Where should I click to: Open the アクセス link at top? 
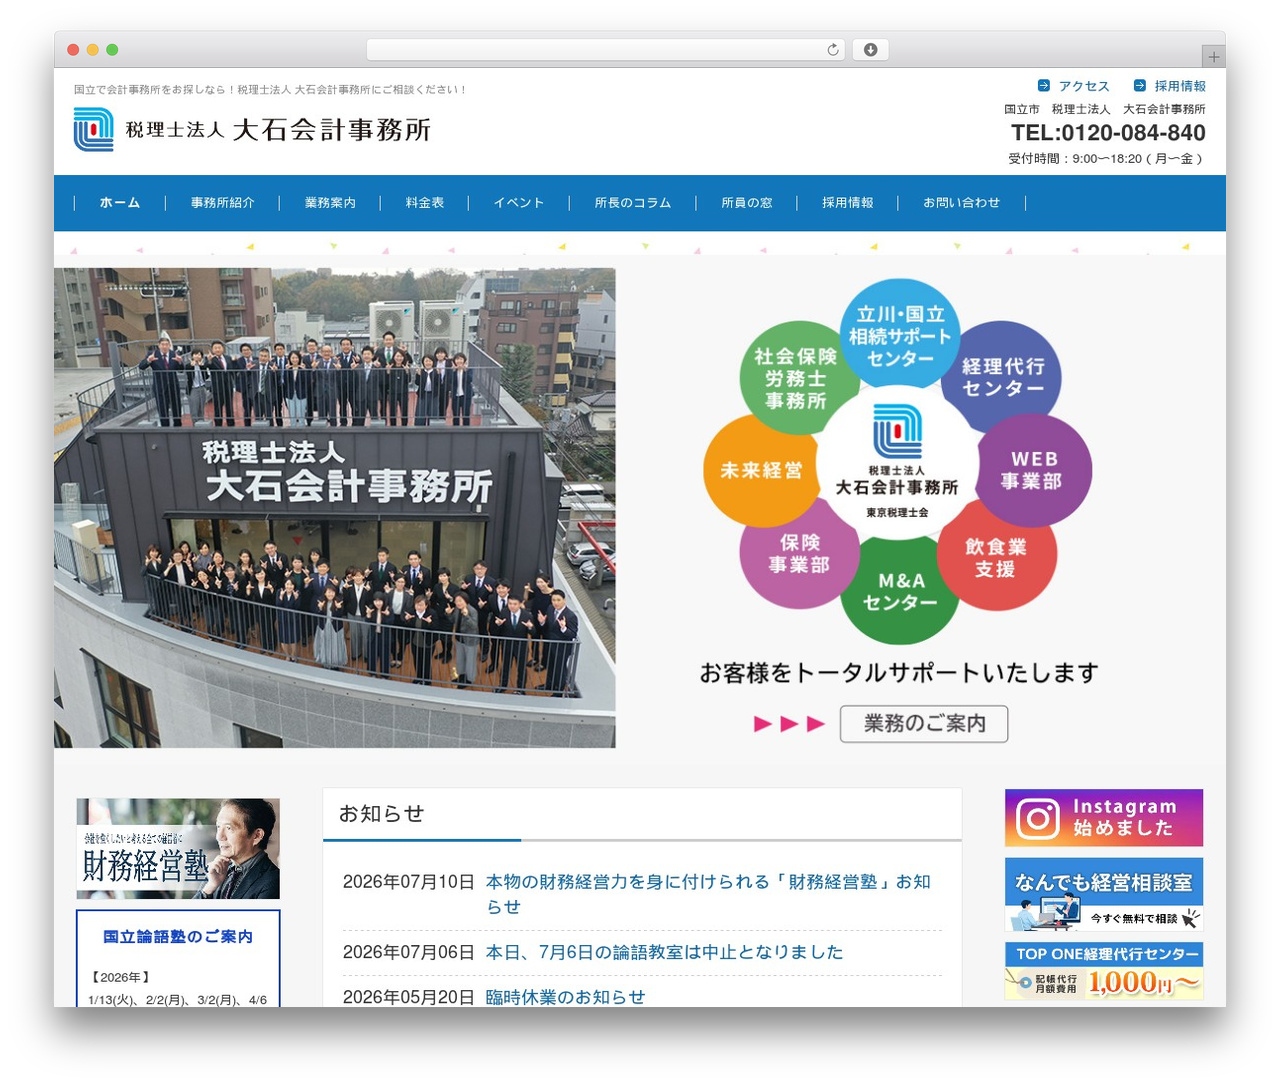coord(1084,86)
